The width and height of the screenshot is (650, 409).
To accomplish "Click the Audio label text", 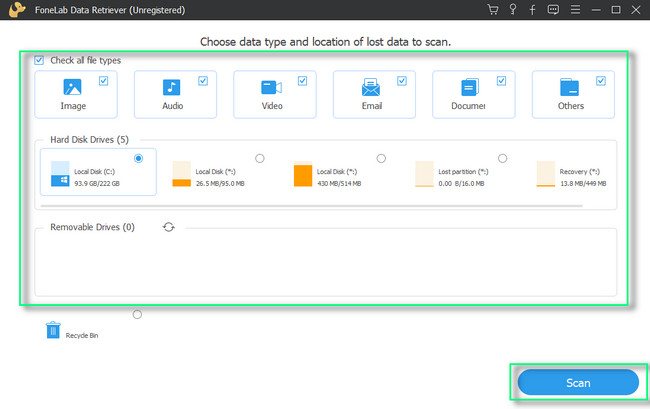I will tap(172, 106).
